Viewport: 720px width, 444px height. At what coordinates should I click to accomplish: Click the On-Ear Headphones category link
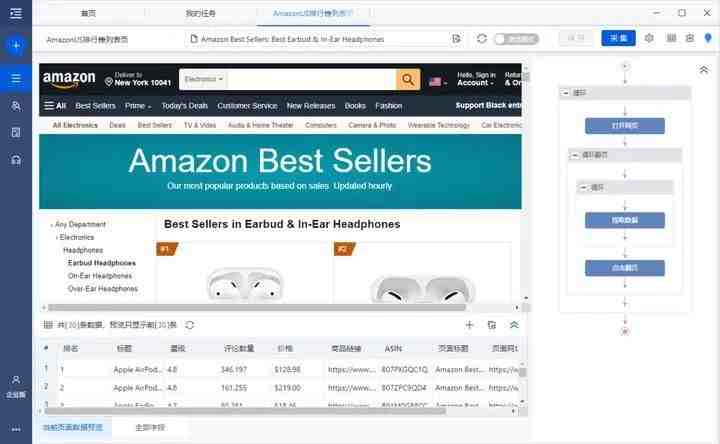click(x=100, y=276)
